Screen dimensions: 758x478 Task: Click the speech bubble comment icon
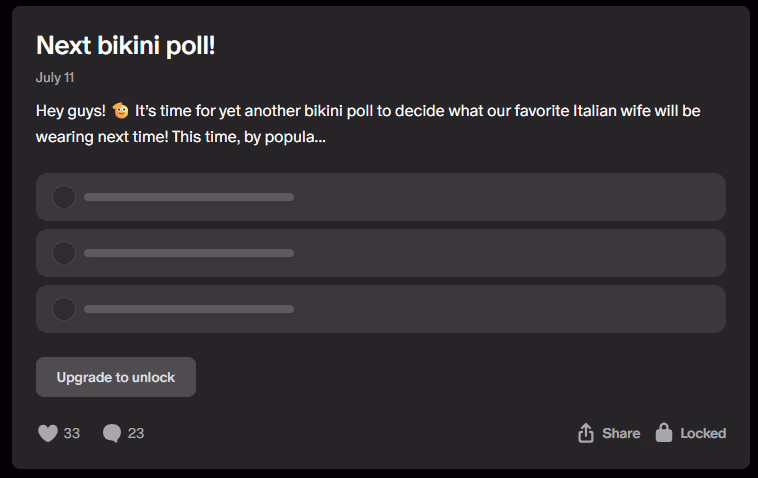112,433
